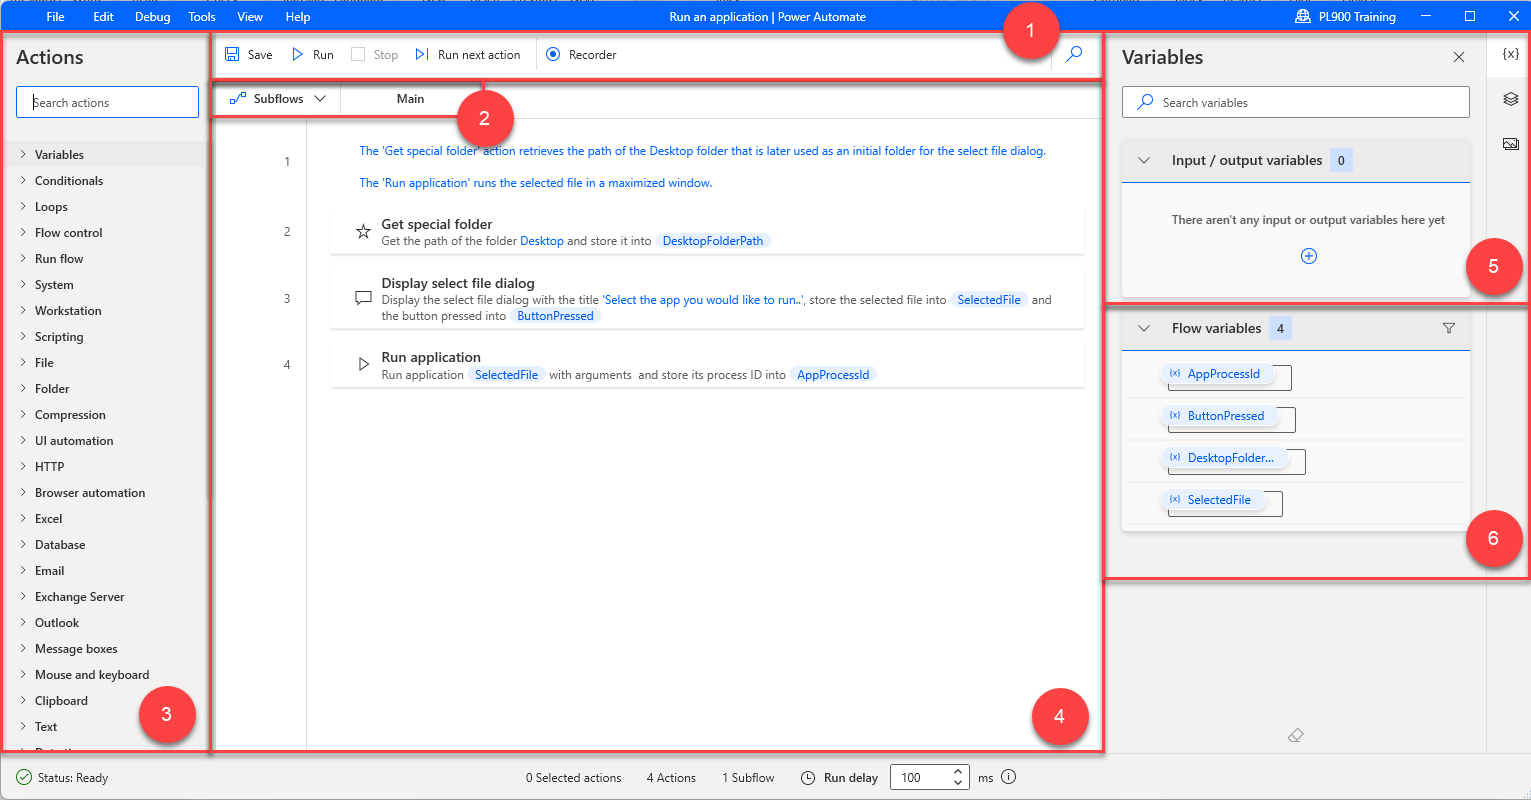Expand the Loops action group
Viewport: 1531px width, 800px height.
click(x=23, y=206)
